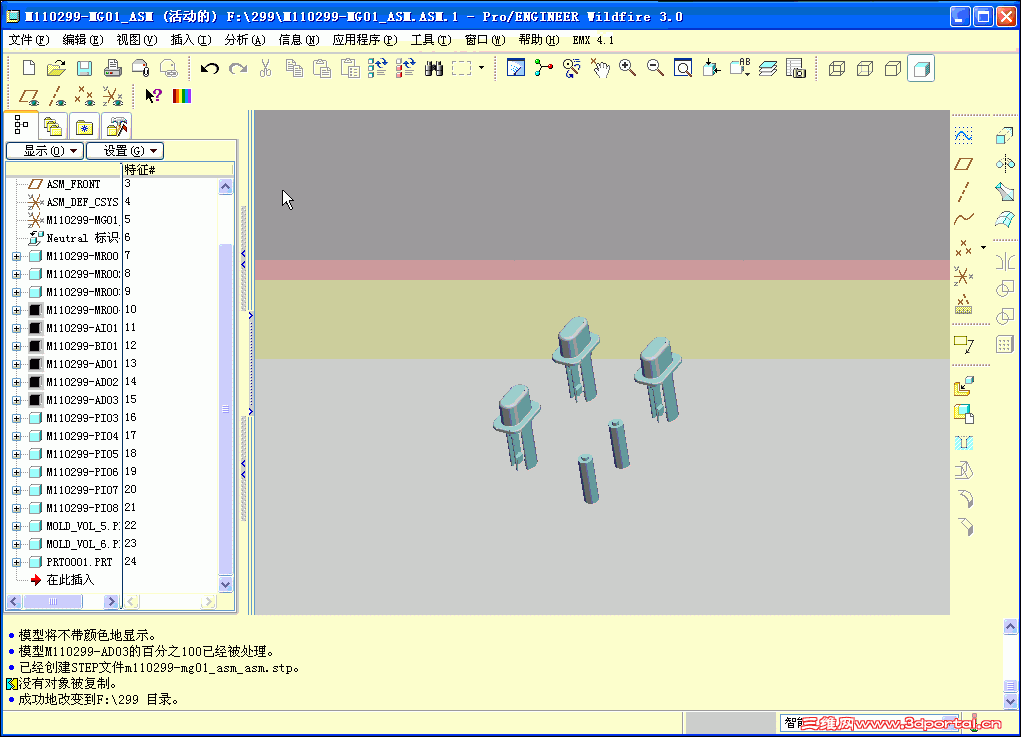Click the datum plane tool in right toolbar
The height and width of the screenshot is (737, 1021).
pyautogui.click(x=963, y=163)
